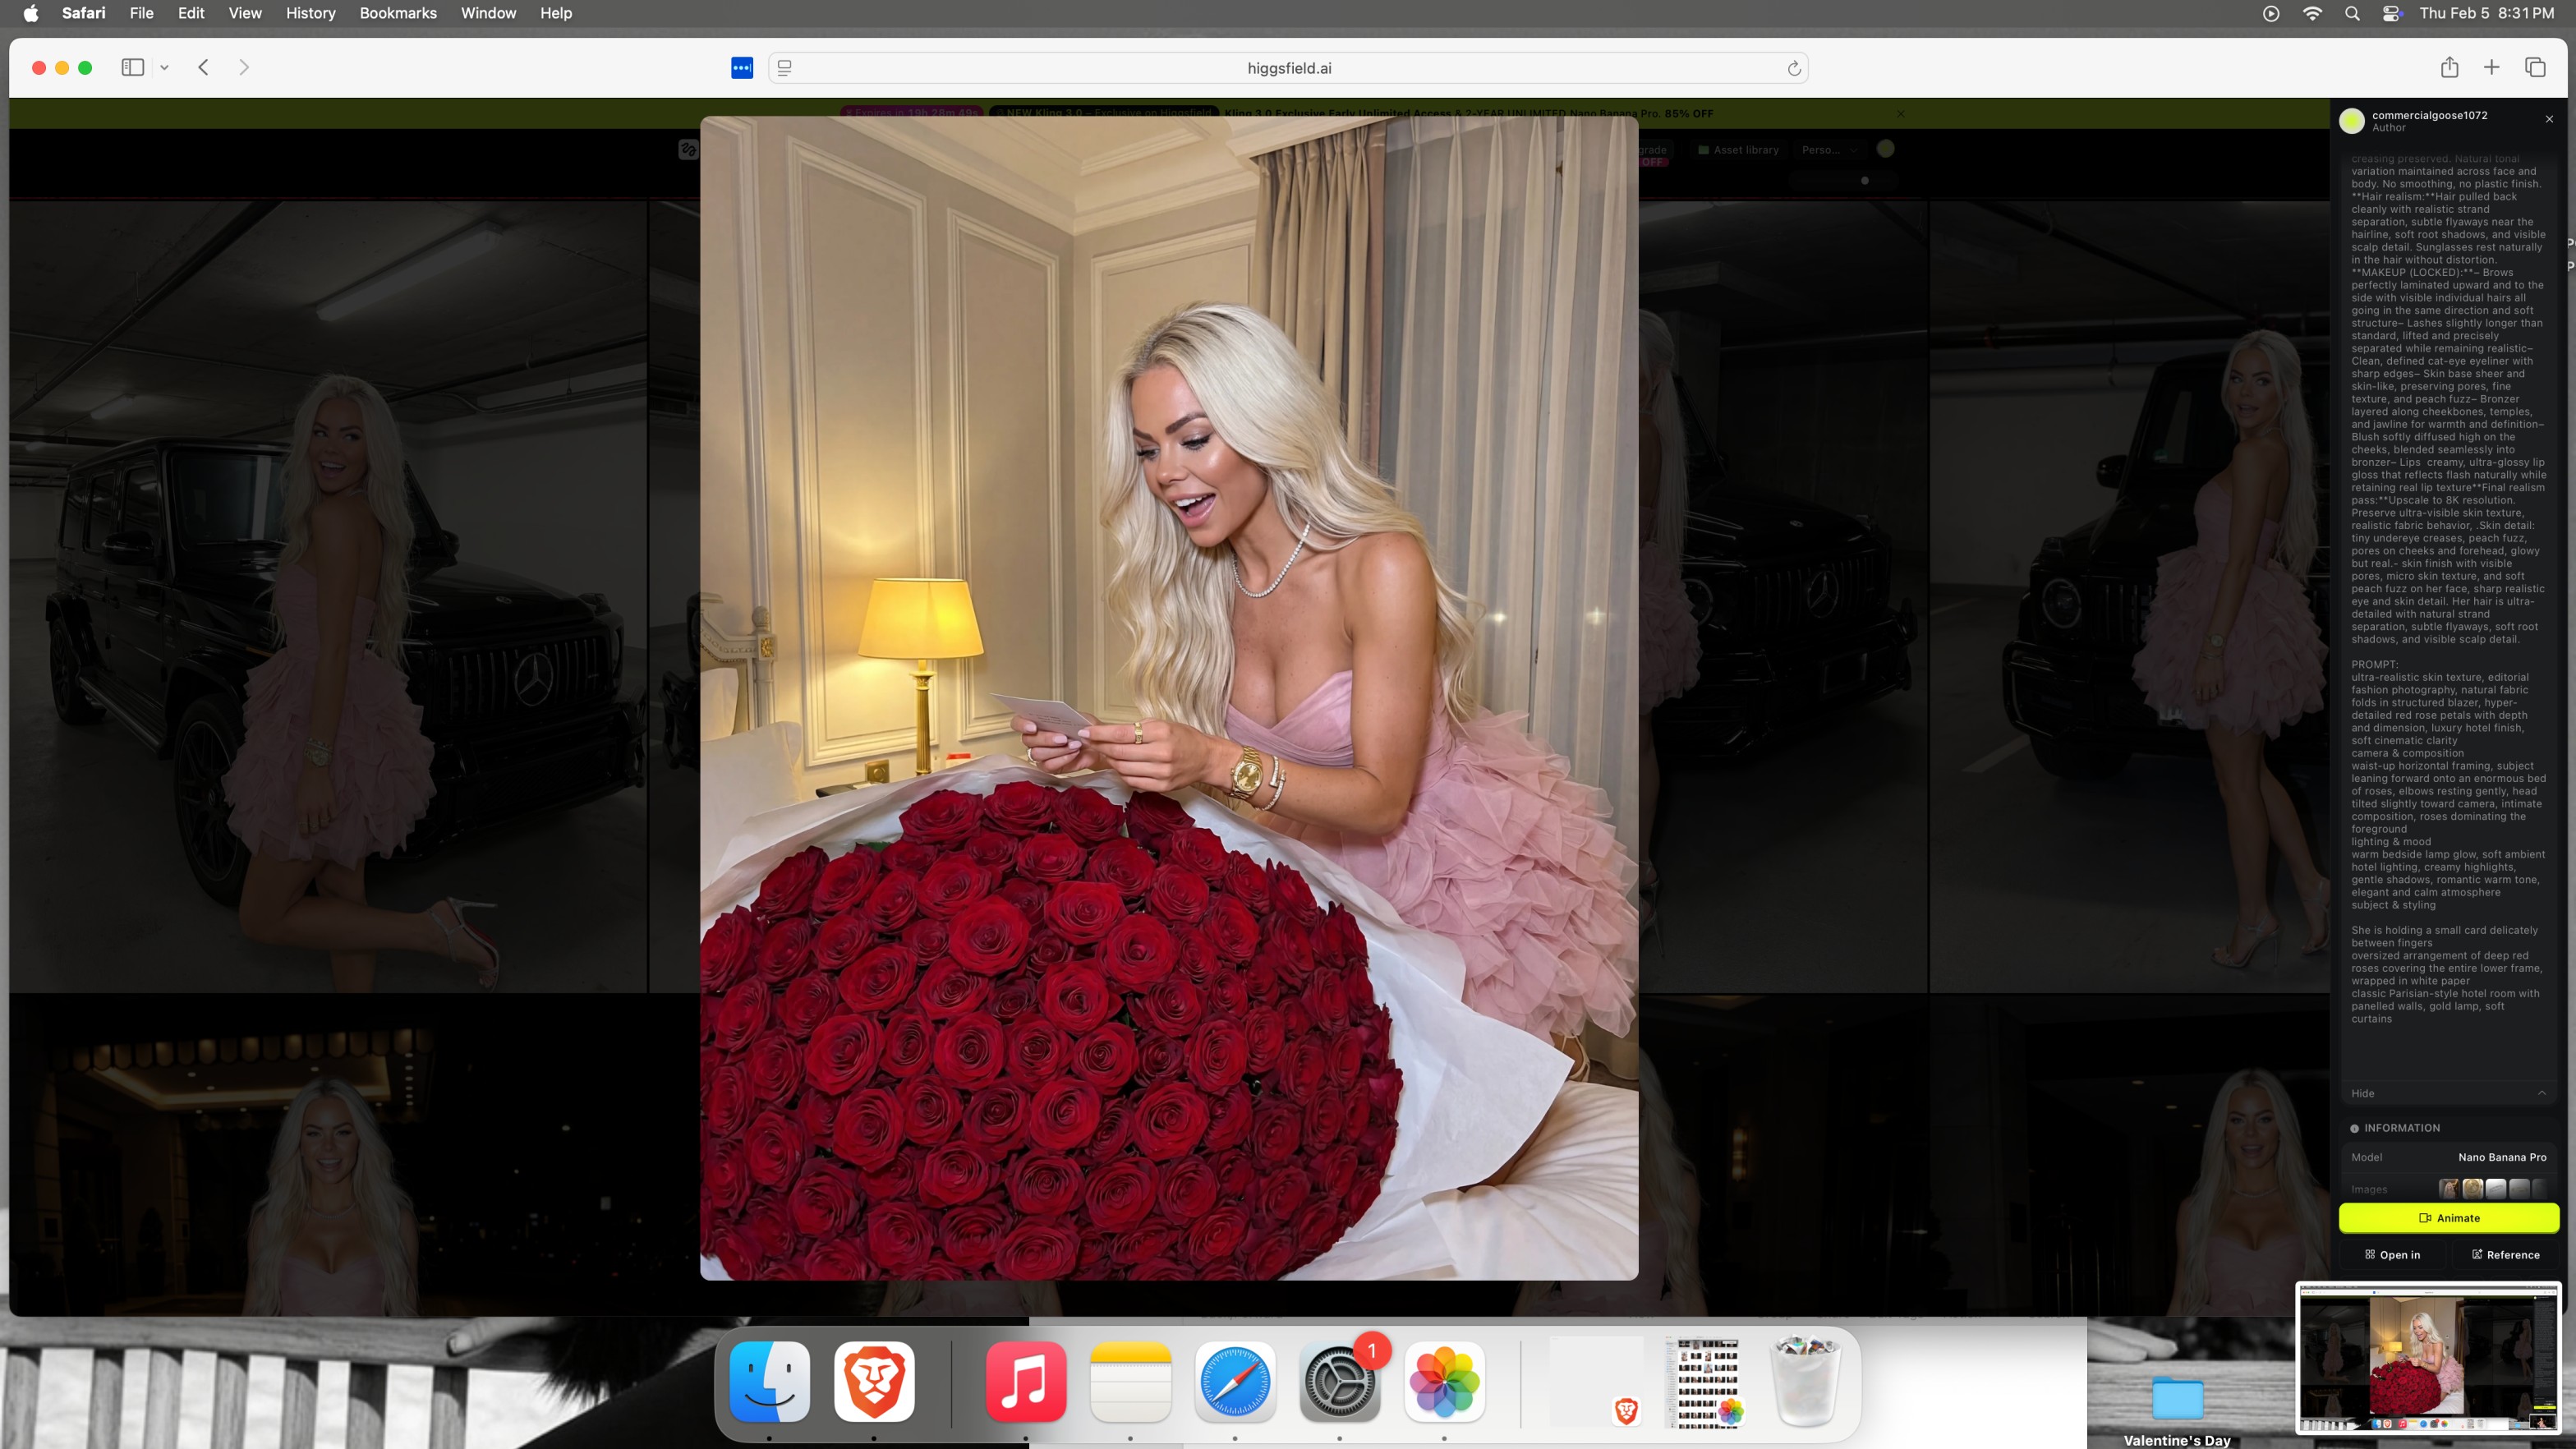Collapse the prompt with Hide chevron

click(x=2541, y=1093)
